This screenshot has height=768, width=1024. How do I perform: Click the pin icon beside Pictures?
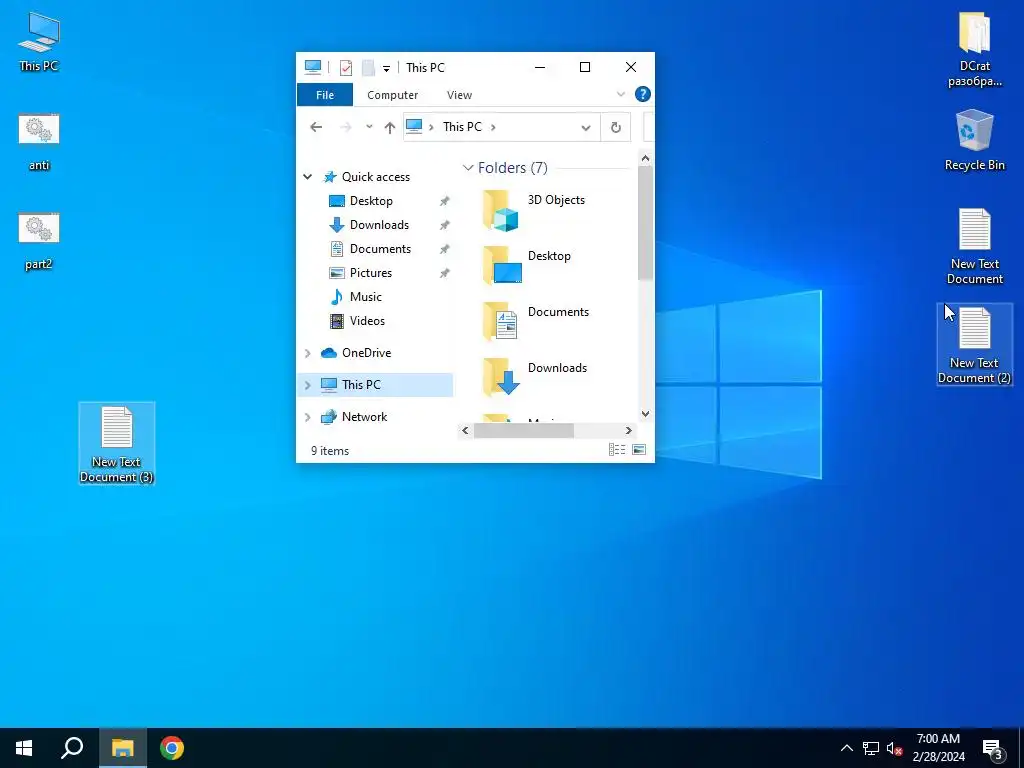tap(445, 273)
